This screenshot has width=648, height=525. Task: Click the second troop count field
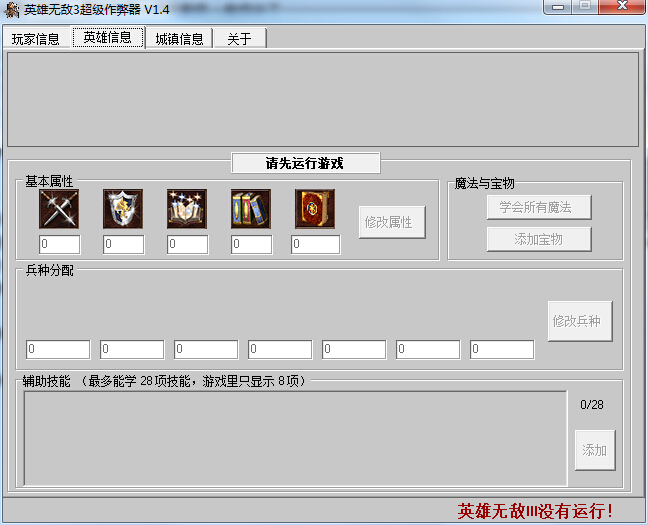coord(132,349)
